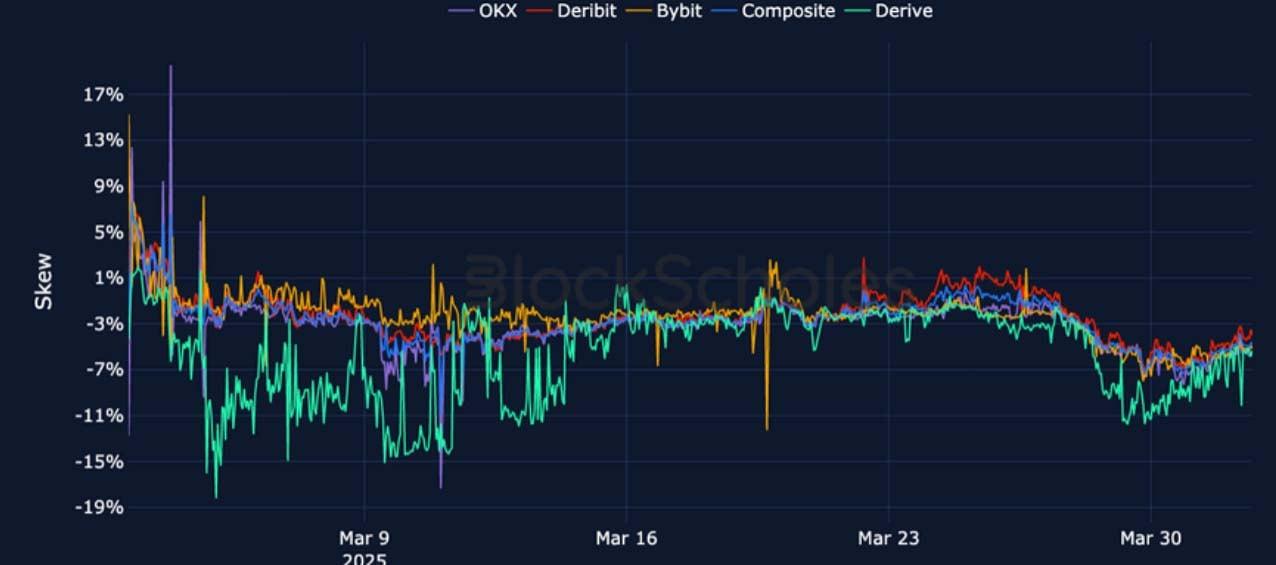Click the BlockScholes watermark in chart center
Screen dimensions: 1276x565
tap(688, 278)
